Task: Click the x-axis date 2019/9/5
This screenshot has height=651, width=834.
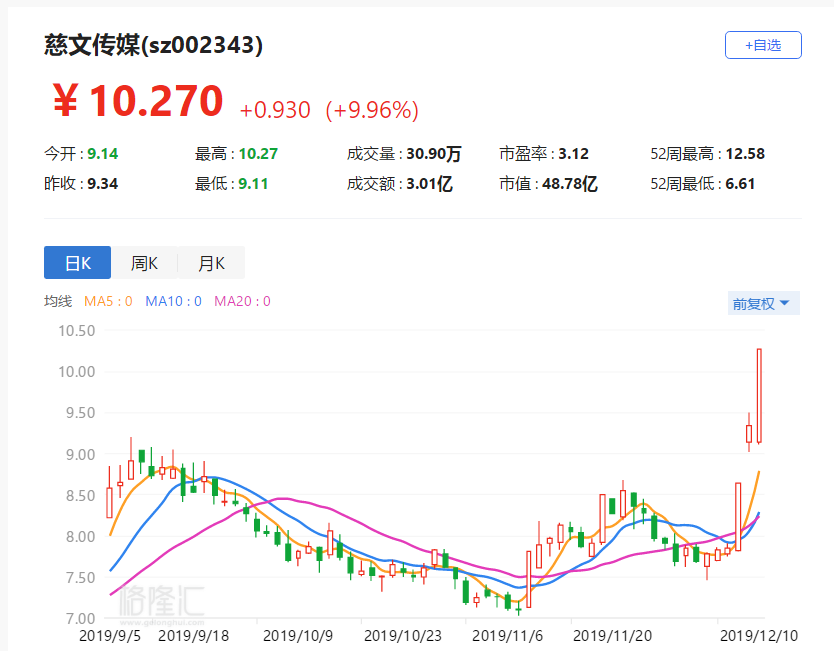Action: coord(110,636)
